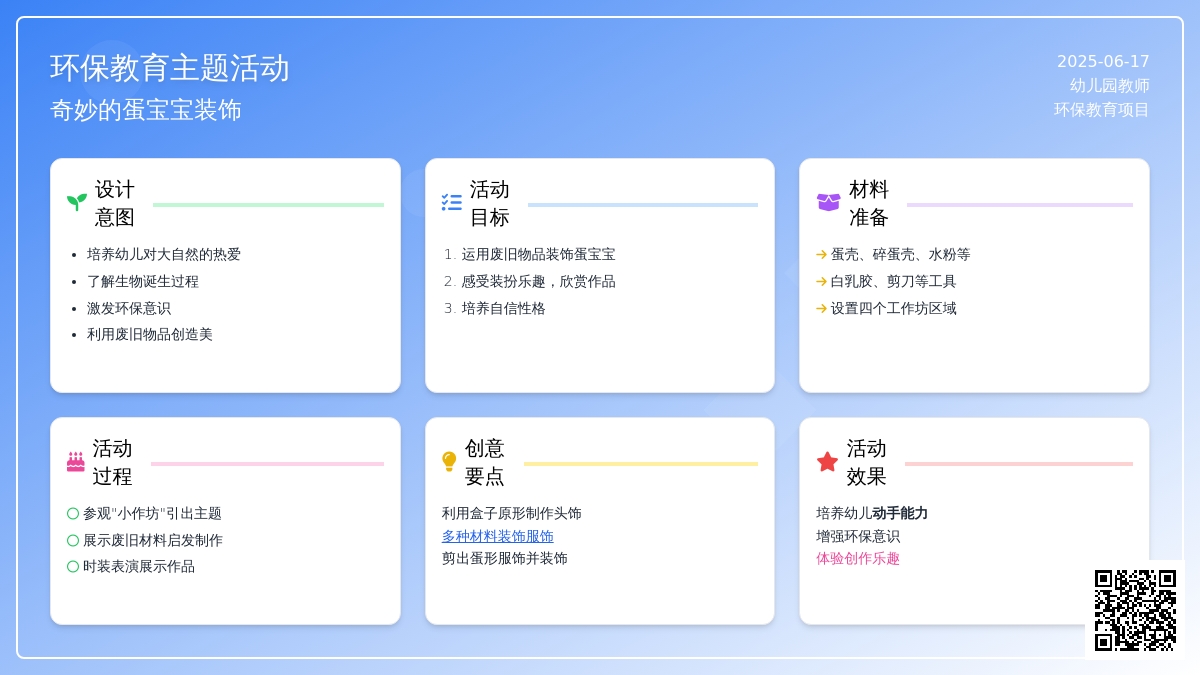The image size is (1200, 675).
Task: Click the date 2025-06-17
Action: point(1103,62)
